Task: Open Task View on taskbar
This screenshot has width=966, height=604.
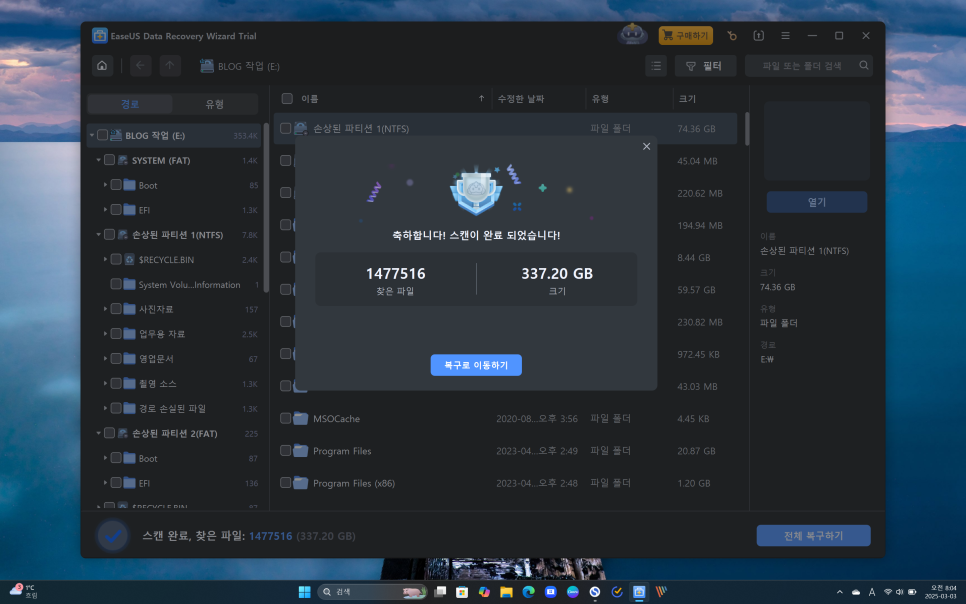Action: pyautogui.click(x=440, y=592)
